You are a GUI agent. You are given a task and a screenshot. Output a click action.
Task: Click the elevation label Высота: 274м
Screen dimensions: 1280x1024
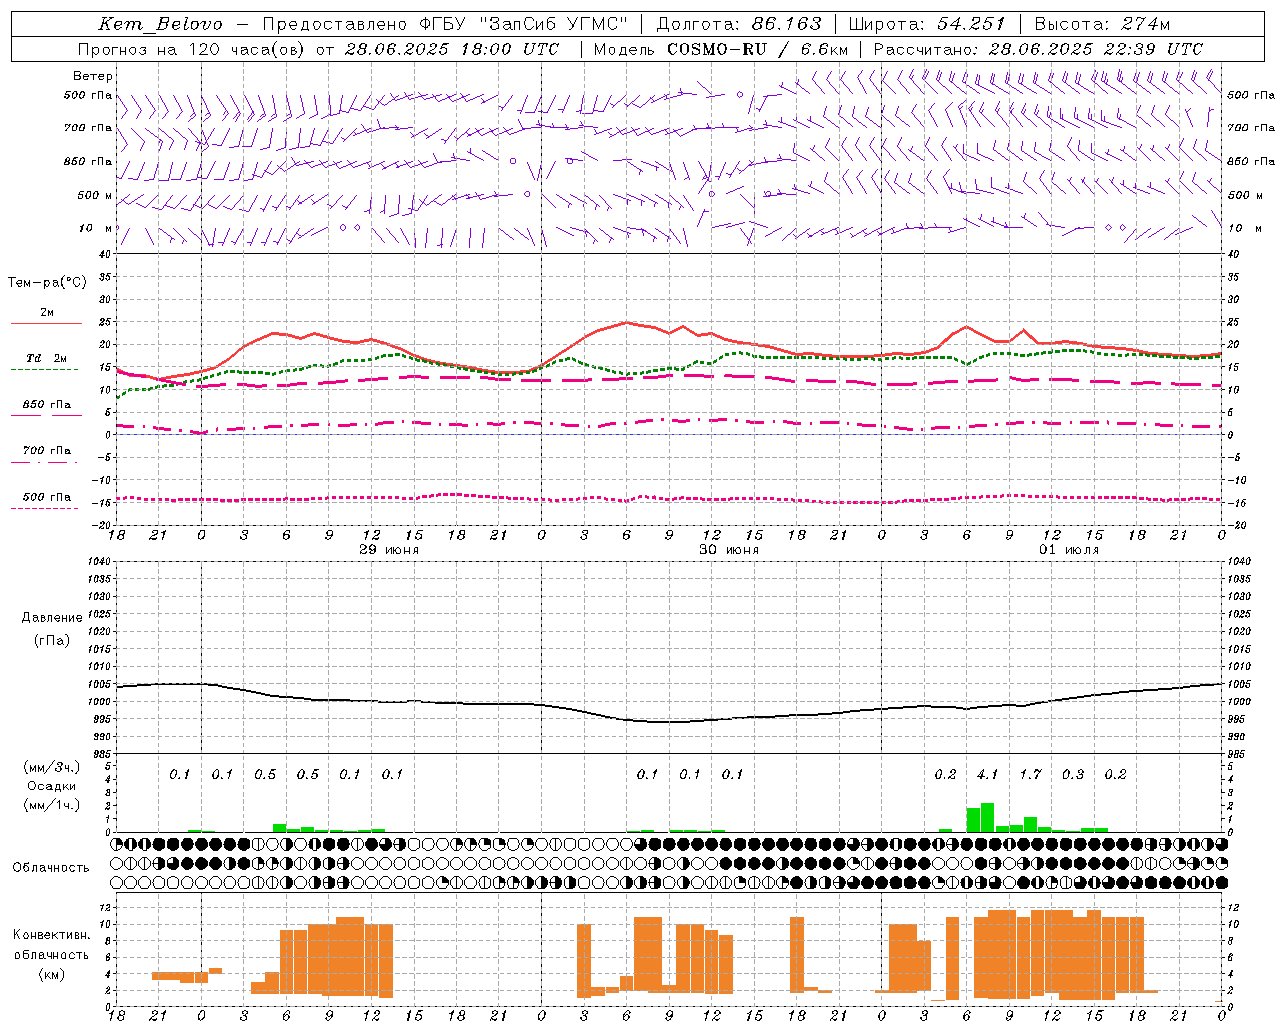[x=1102, y=24]
